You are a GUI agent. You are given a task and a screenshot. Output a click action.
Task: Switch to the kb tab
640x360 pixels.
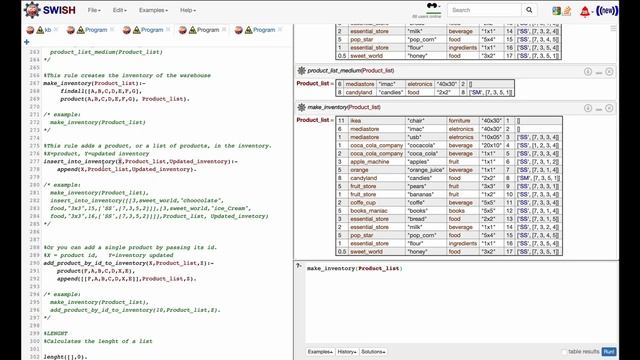coord(48,30)
